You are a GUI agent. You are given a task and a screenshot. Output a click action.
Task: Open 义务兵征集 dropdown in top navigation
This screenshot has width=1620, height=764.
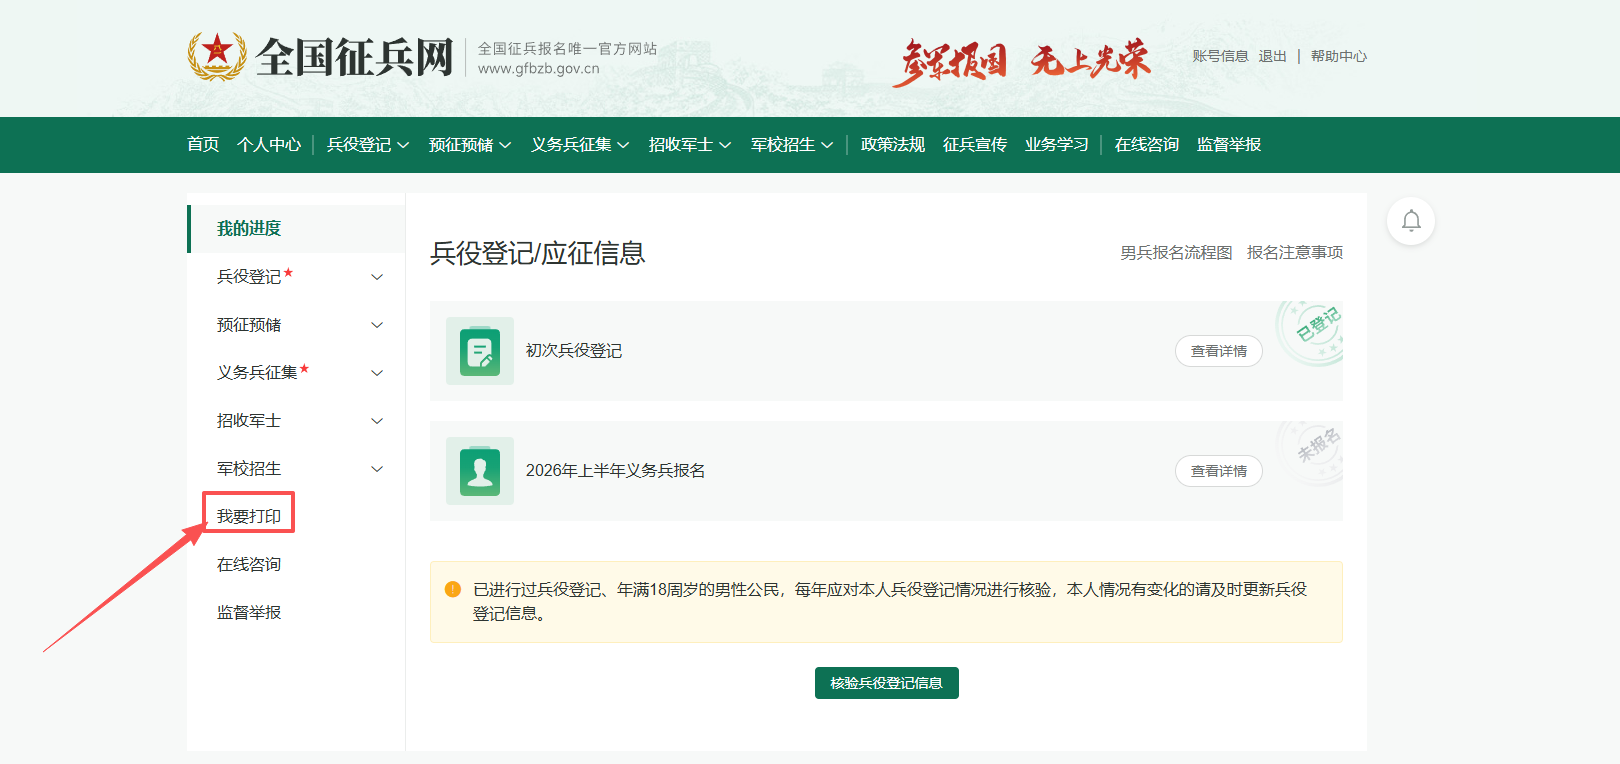(x=580, y=145)
